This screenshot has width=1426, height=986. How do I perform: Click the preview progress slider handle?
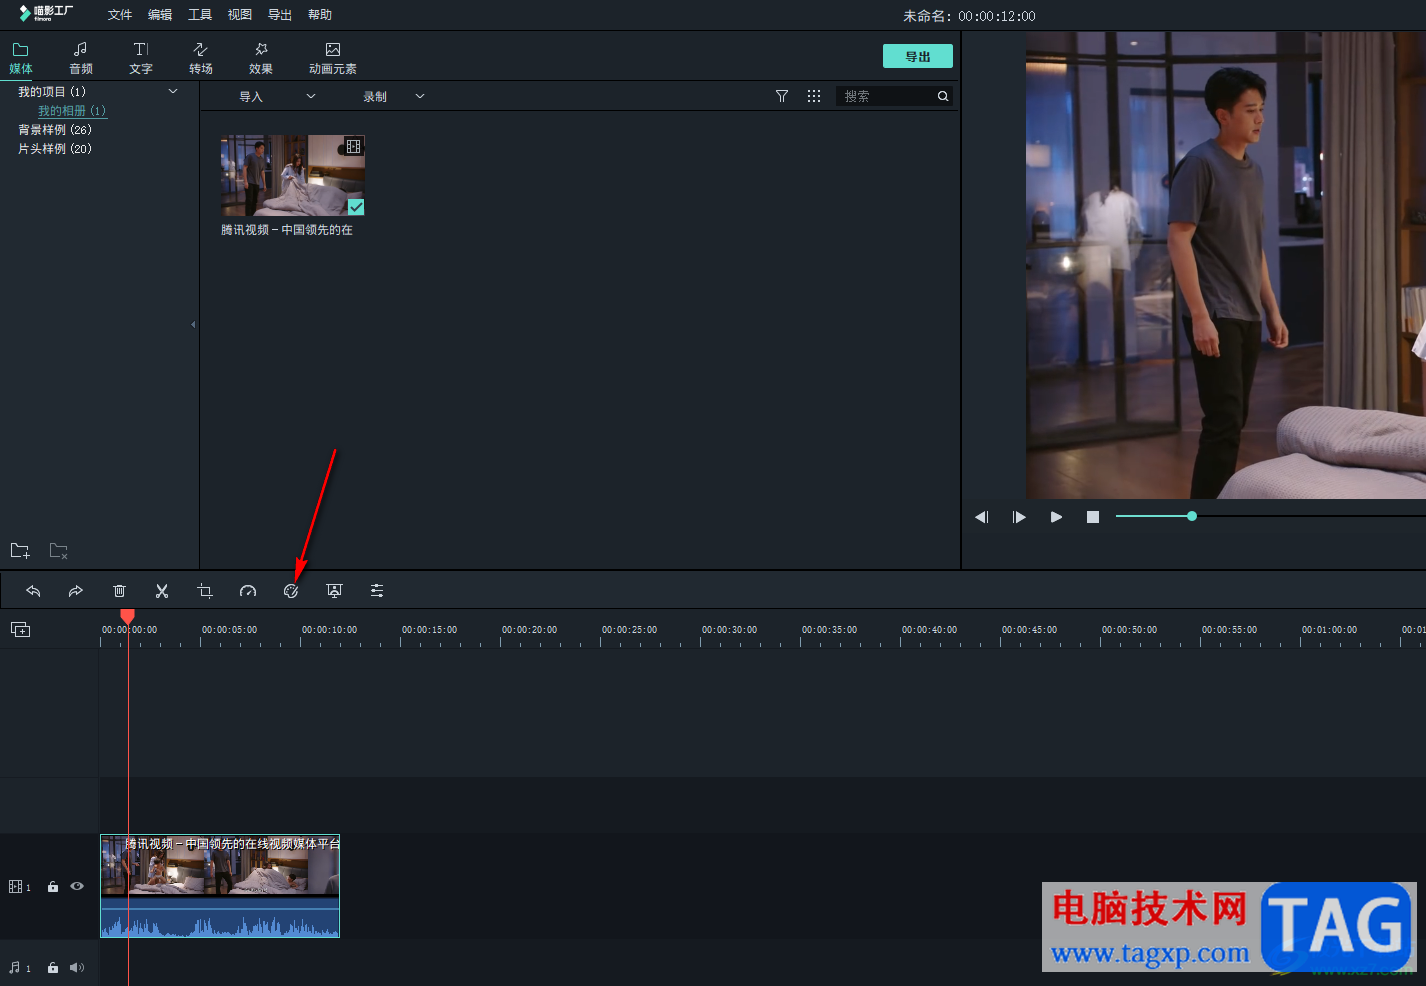[x=1192, y=516]
